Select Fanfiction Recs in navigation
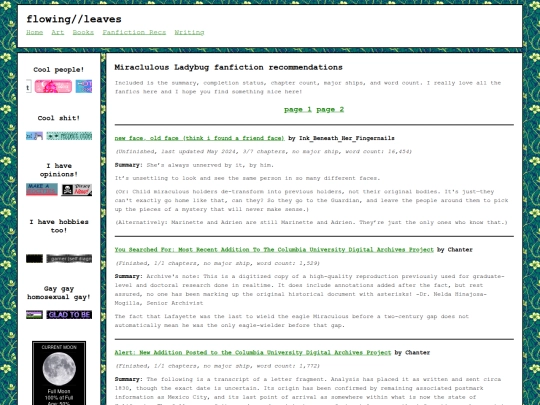The height and width of the screenshot is (405, 540). pyautogui.click(x=134, y=32)
